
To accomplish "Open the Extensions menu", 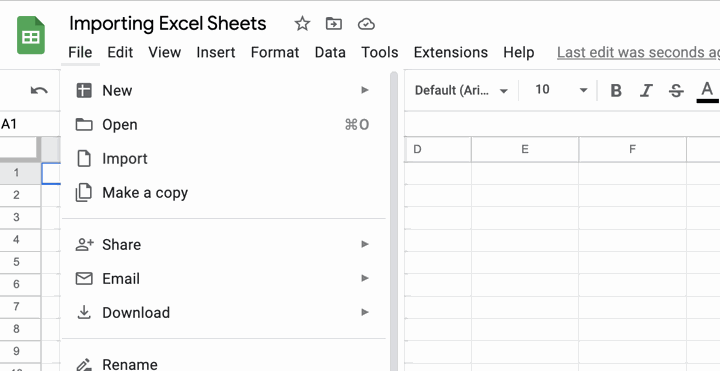I will (450, 52).
